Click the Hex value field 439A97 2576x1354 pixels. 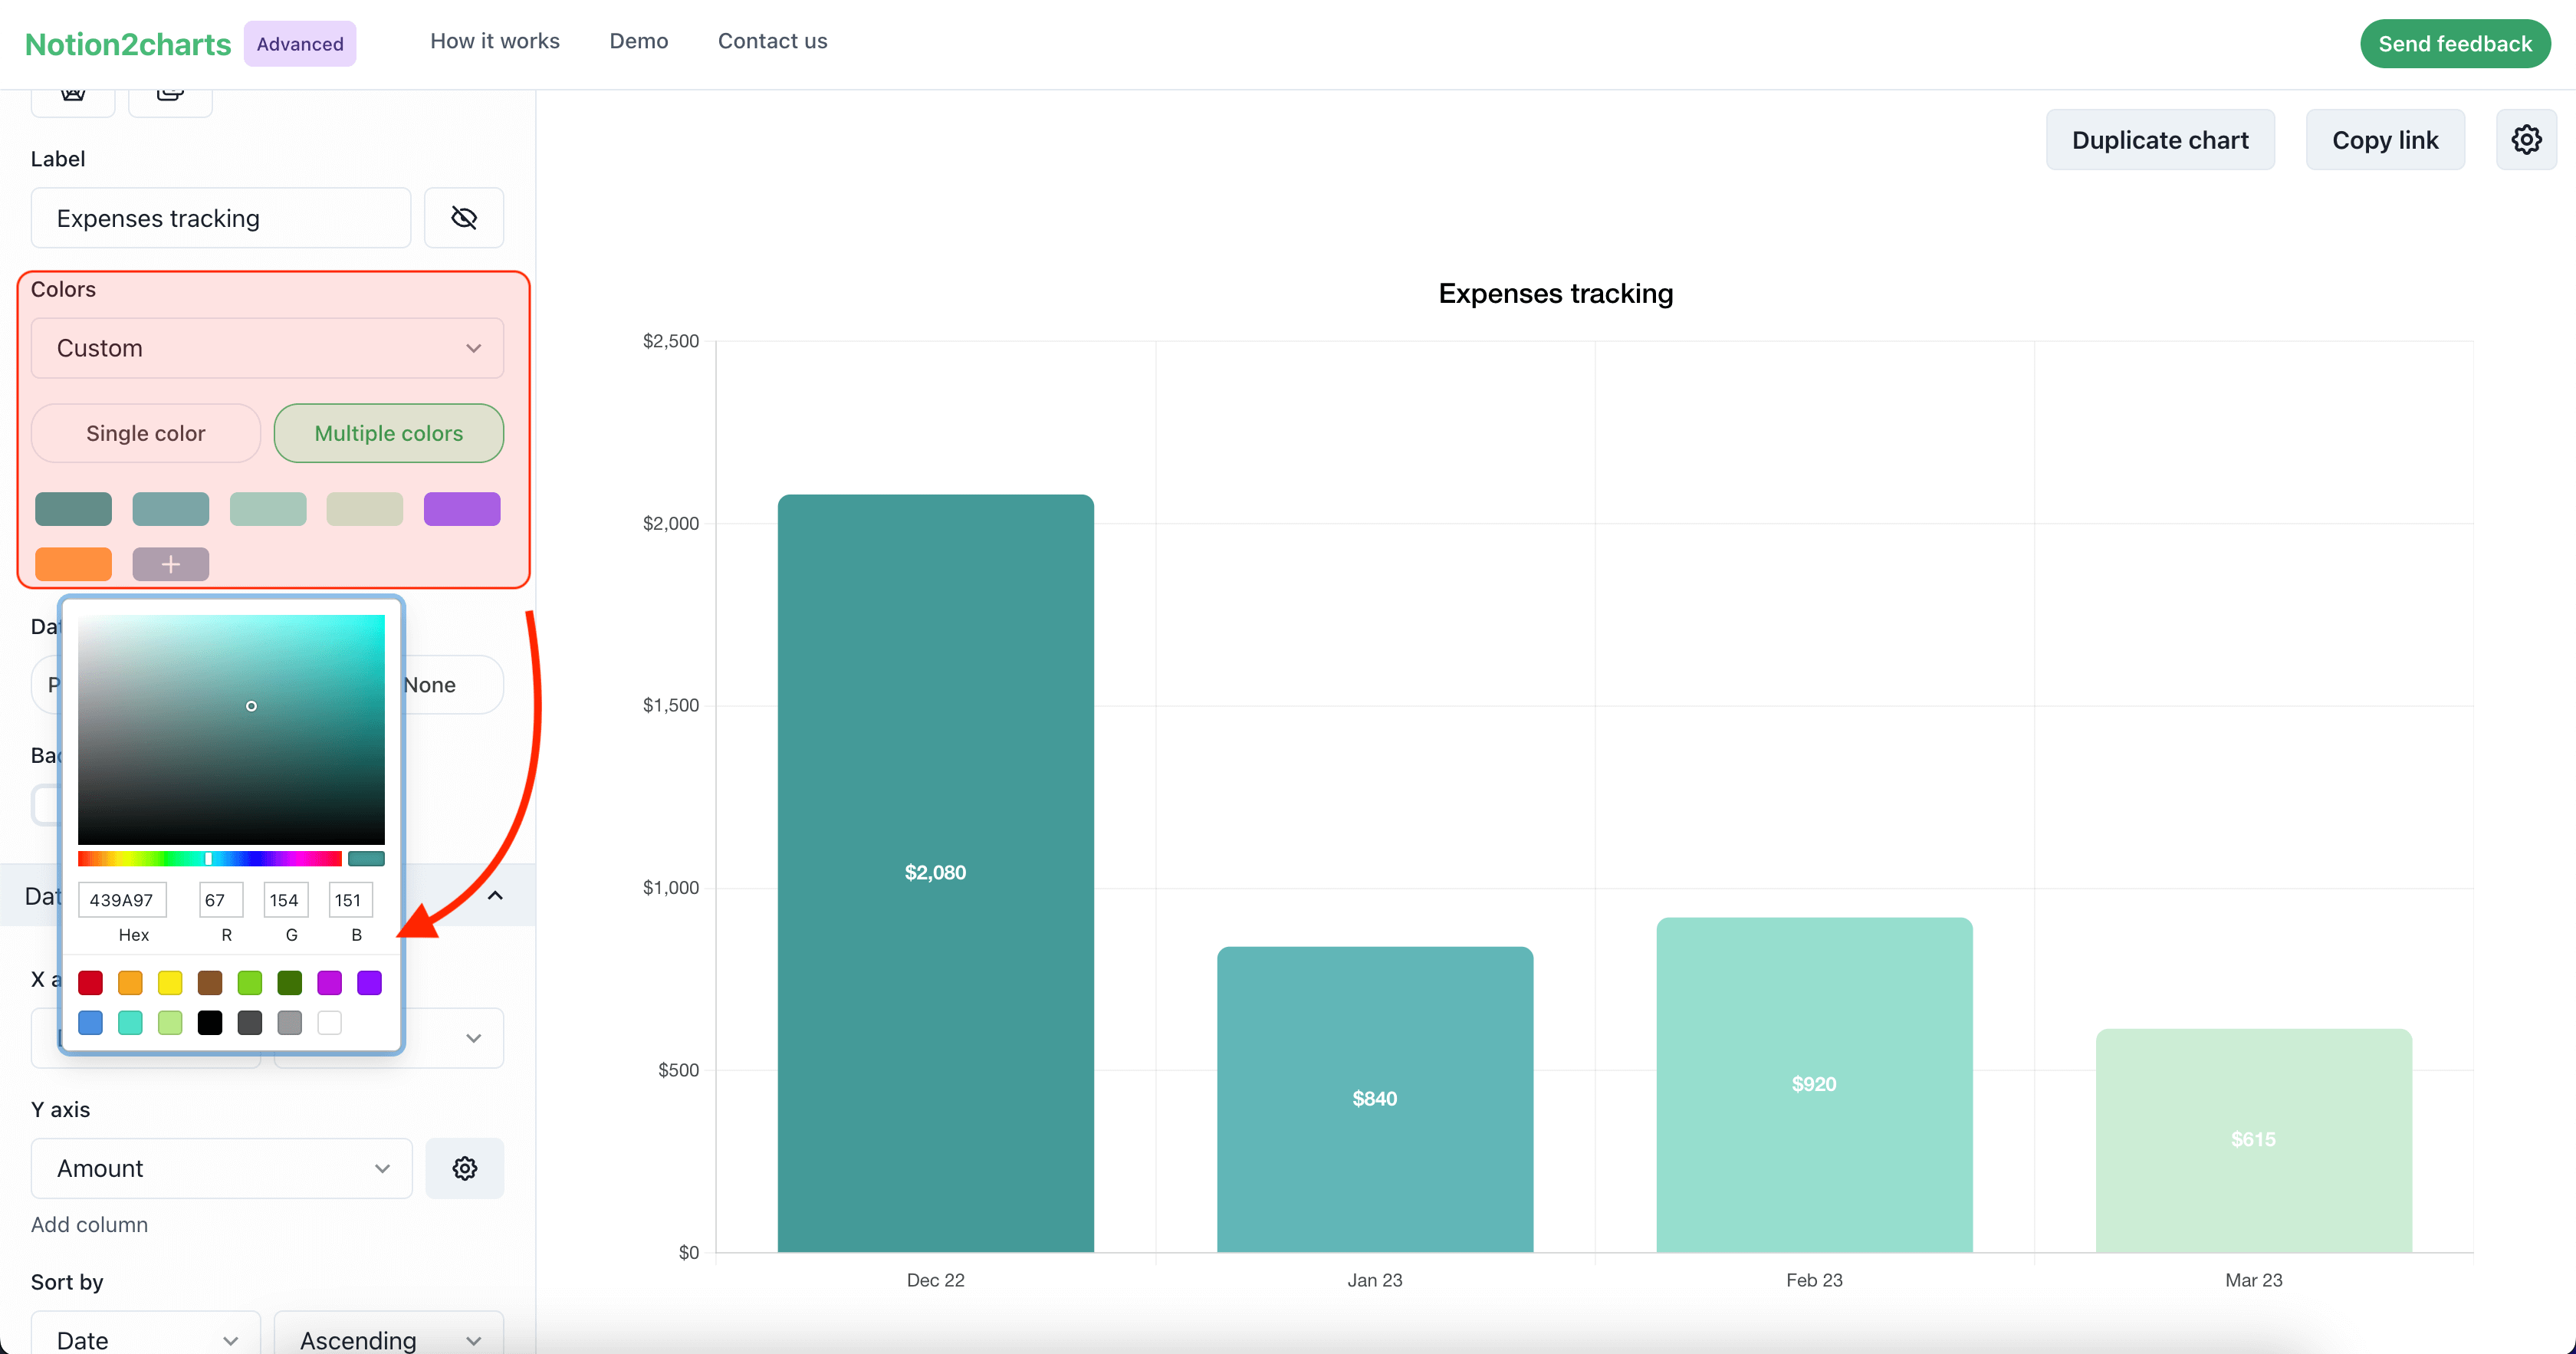[x=122, y=900]
